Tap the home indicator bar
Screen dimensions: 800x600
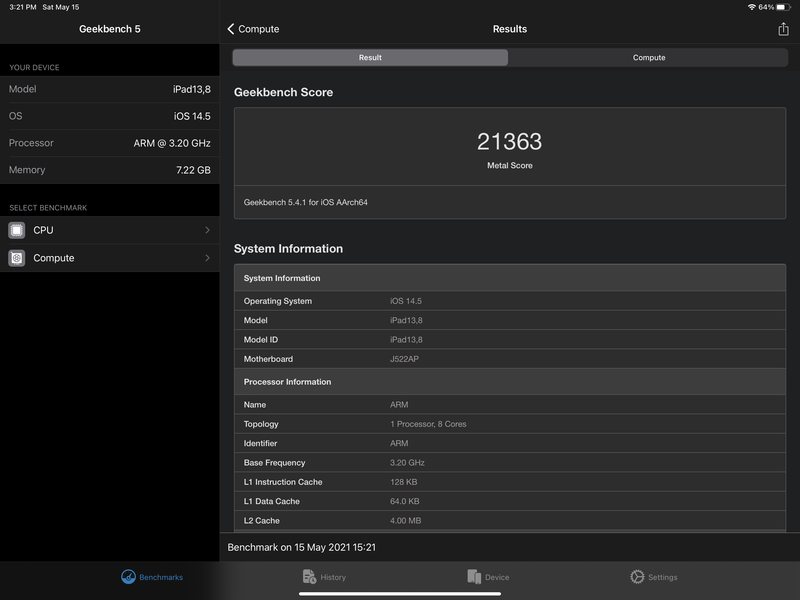[x=400, y=594]
